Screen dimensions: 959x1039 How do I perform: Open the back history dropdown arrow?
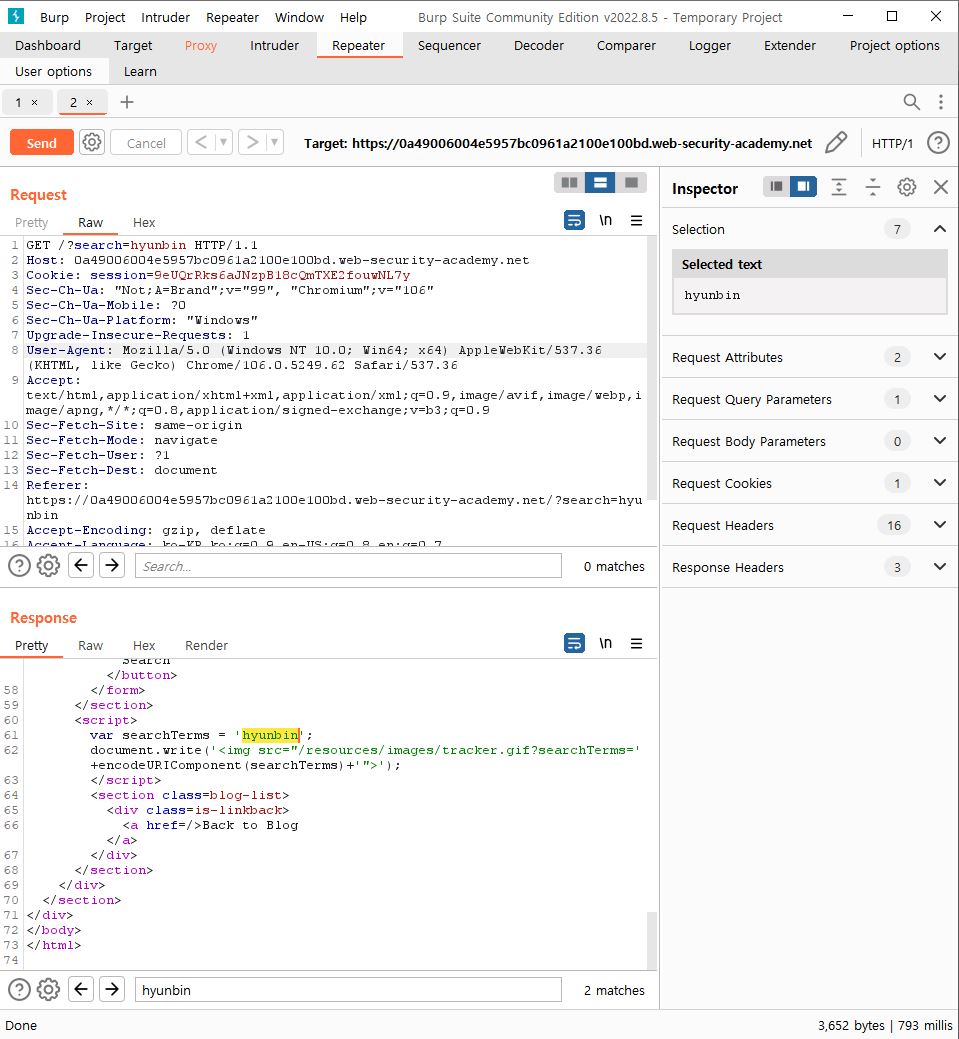pos(223,142)
